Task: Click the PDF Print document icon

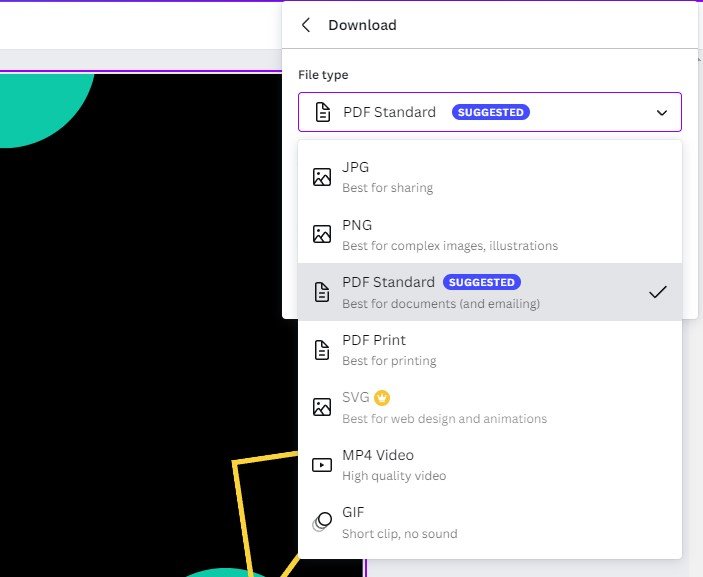Action: (322, 350)
